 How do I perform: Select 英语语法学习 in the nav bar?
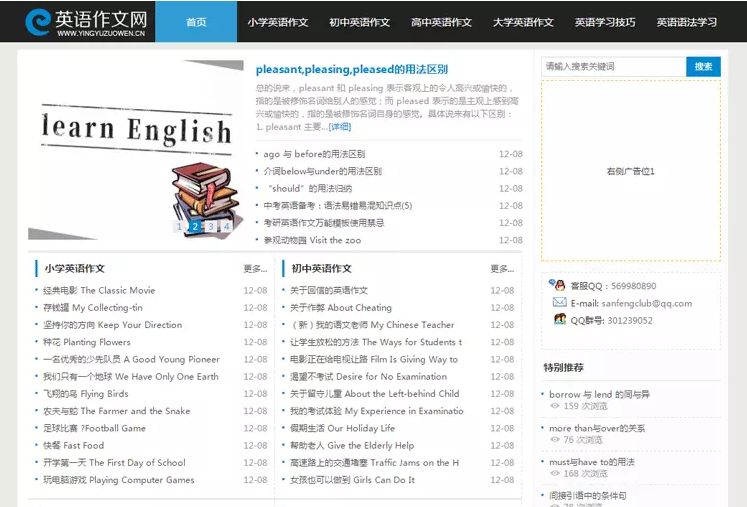[x=686, y=22]
